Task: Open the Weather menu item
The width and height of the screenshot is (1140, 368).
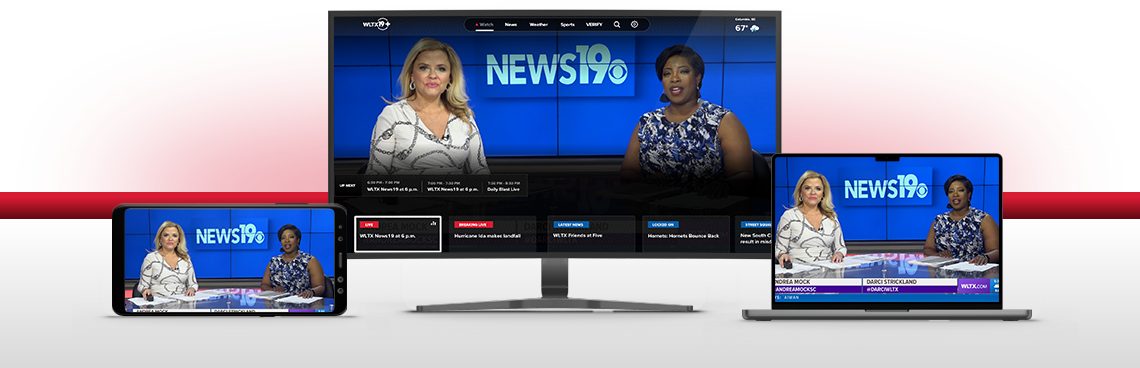Action: 539,25
